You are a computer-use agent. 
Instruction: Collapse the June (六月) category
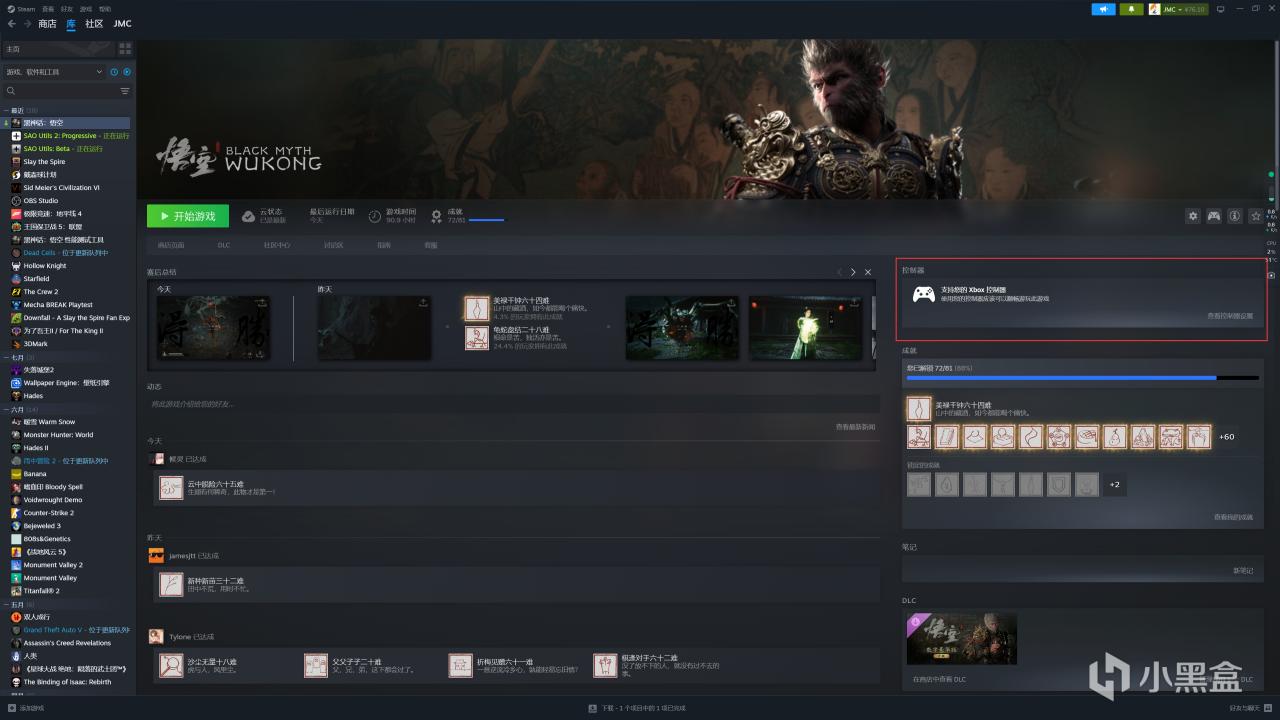pos(6,410)
